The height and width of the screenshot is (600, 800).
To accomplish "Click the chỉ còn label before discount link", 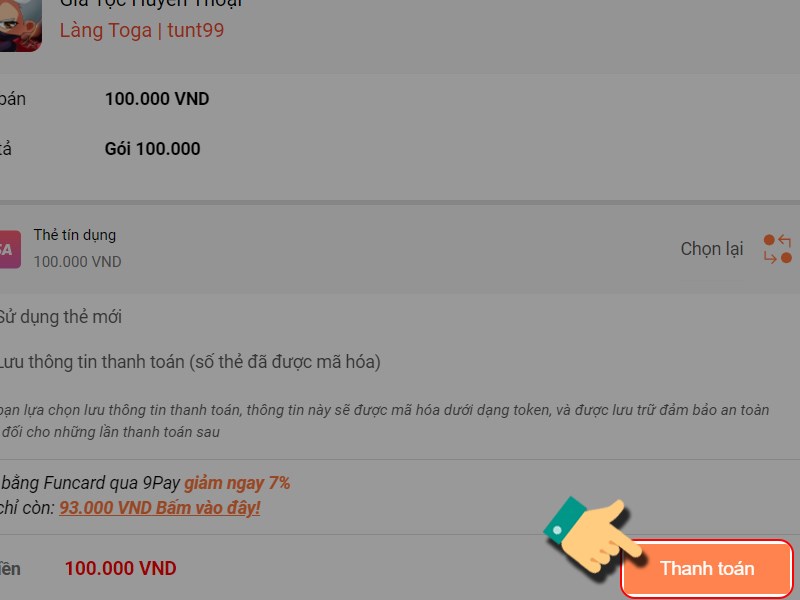I will click(x=27, y=508).
